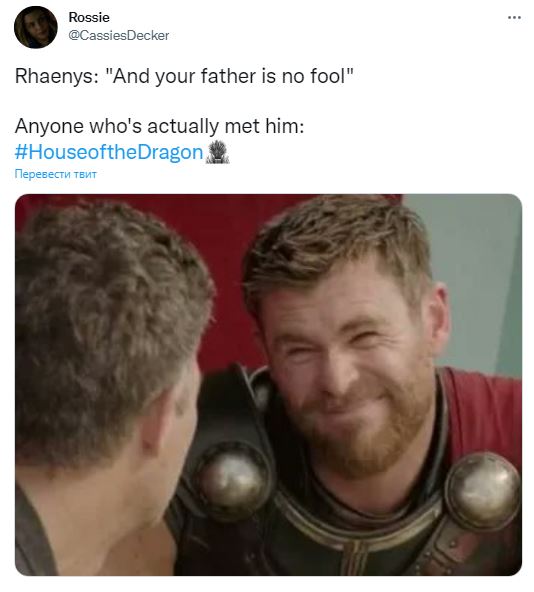Click the Перевести твит translate link
The width and height of the screenshot is (534, 592).
pos(56,174)
